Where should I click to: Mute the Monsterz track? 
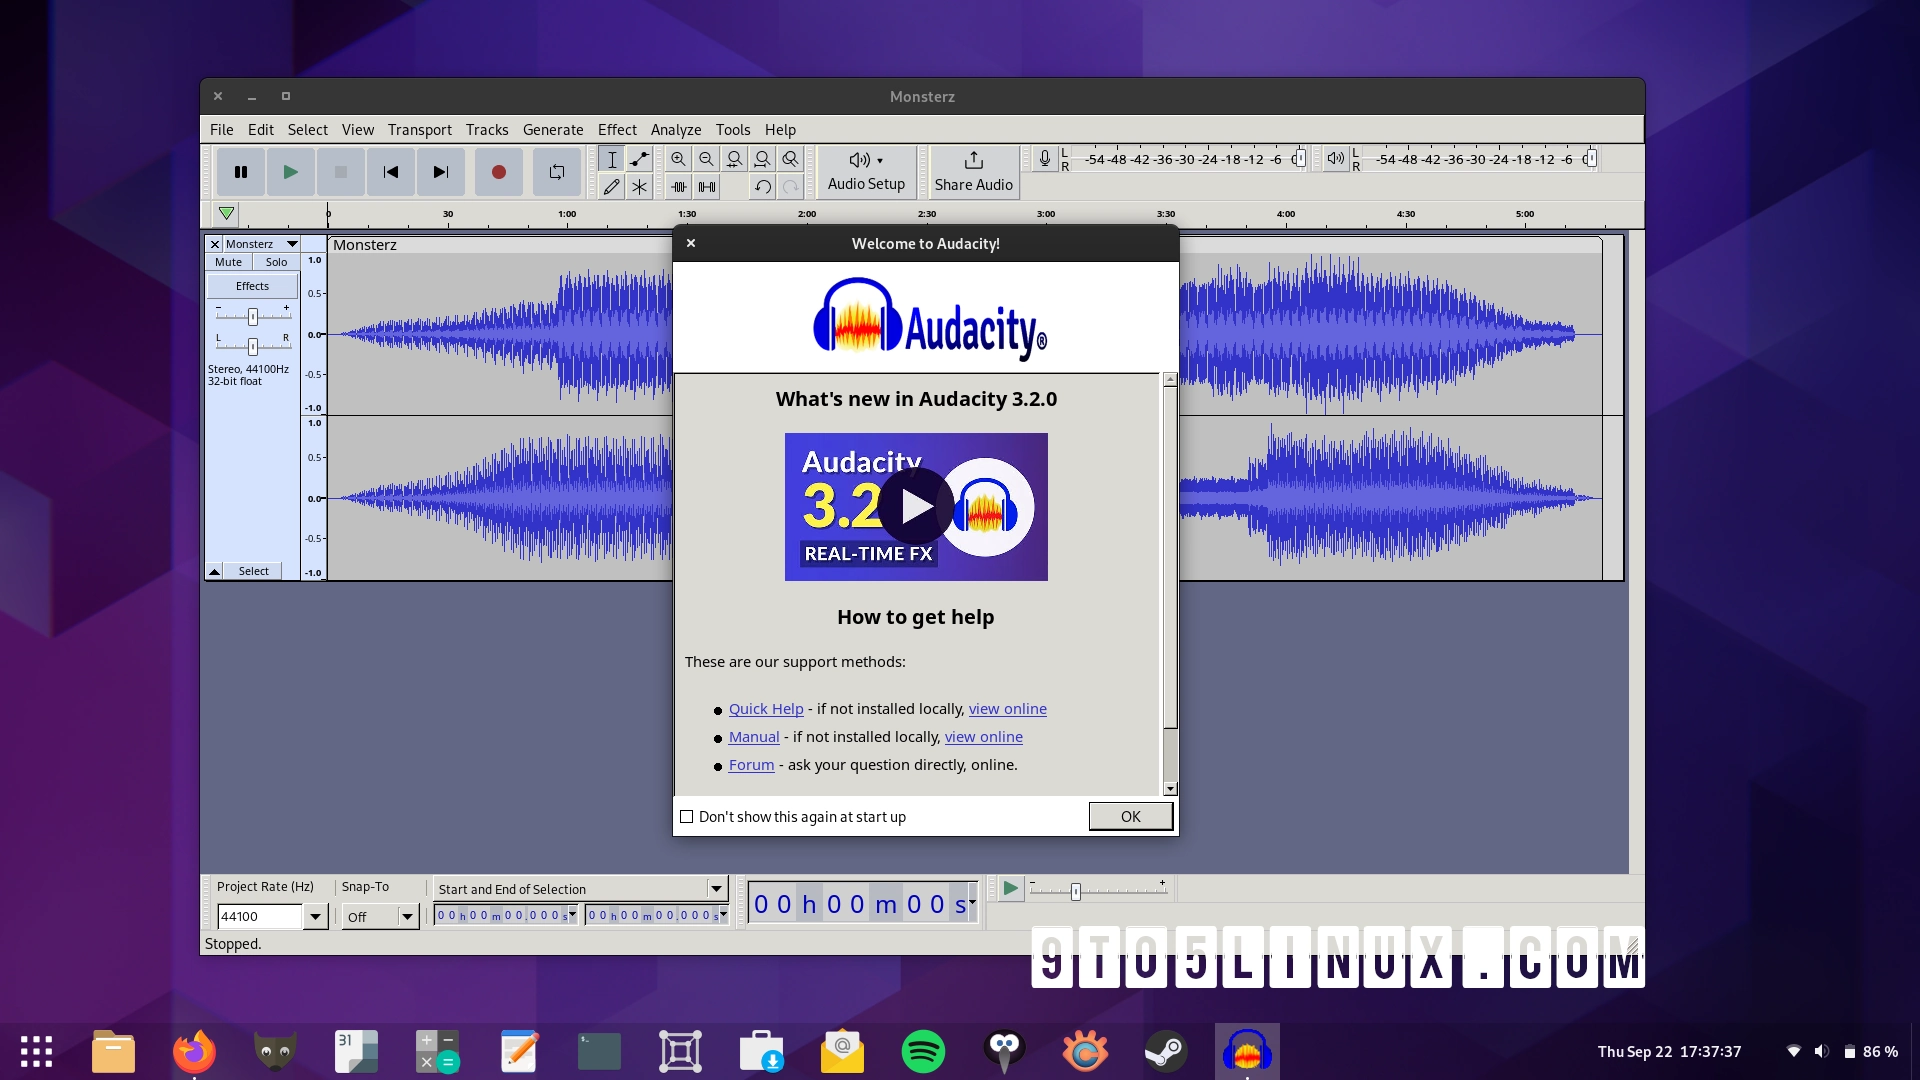click(228, 261)
